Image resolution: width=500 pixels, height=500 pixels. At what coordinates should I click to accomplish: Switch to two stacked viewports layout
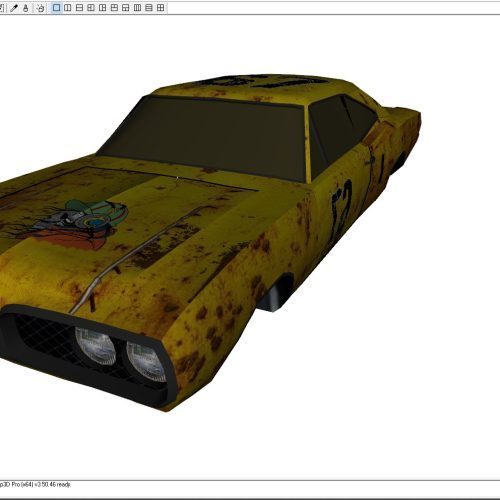[79, 8]
